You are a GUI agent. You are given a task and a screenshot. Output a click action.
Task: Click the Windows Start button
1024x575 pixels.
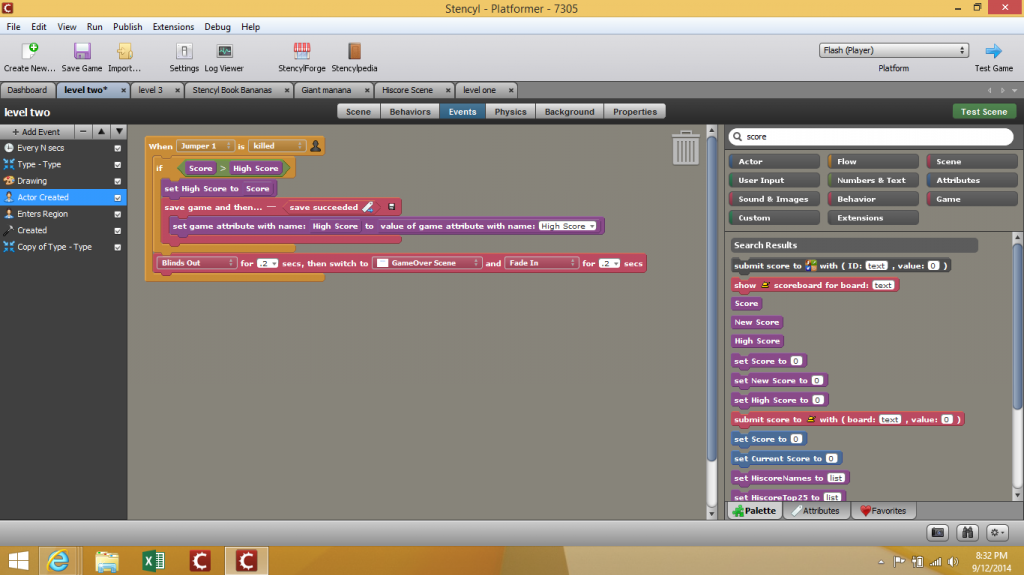[18, 561]
